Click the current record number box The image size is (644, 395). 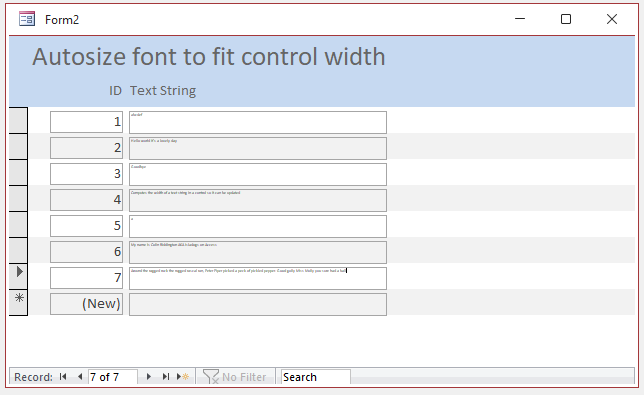pyautogui.click(x=113, y=377)
